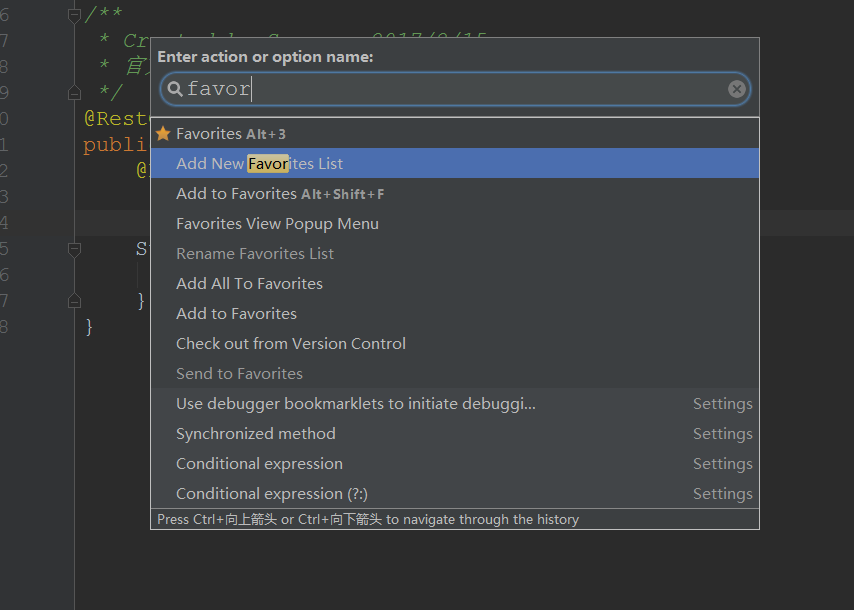Click the comment end fold marker
854x610 pixels.
pyautogui.click(x=74, y=93)
